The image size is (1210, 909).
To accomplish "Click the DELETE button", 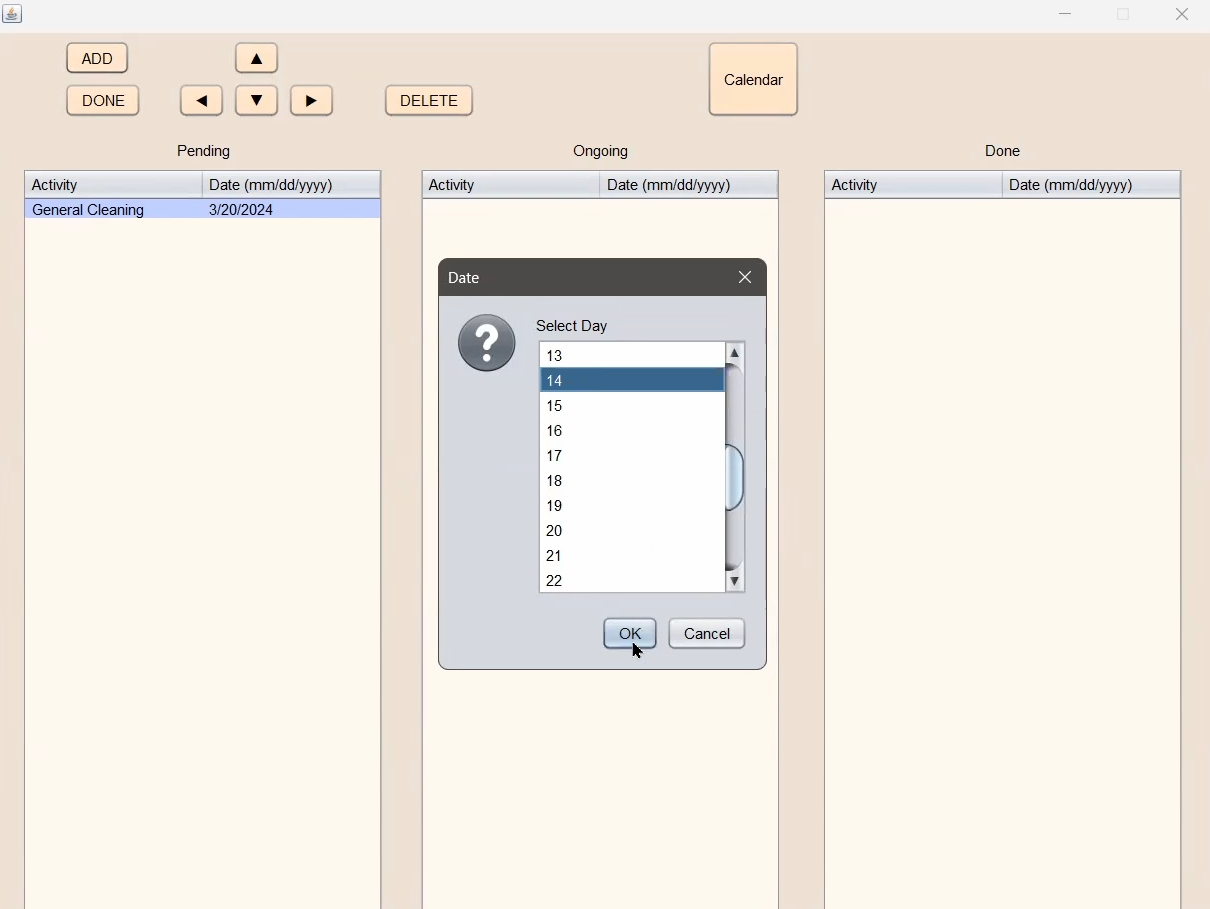I will (429, 100).
